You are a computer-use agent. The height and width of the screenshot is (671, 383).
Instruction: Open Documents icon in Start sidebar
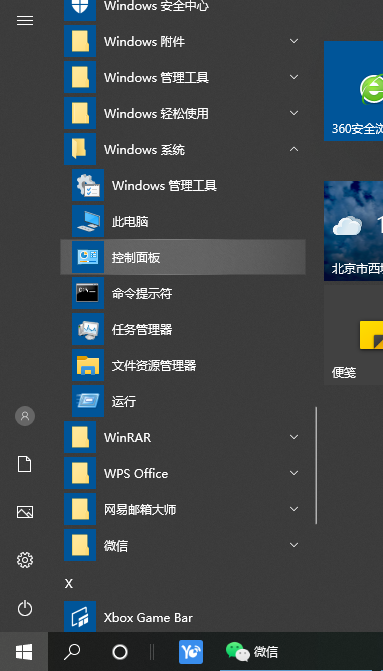[x=25, y=464]
